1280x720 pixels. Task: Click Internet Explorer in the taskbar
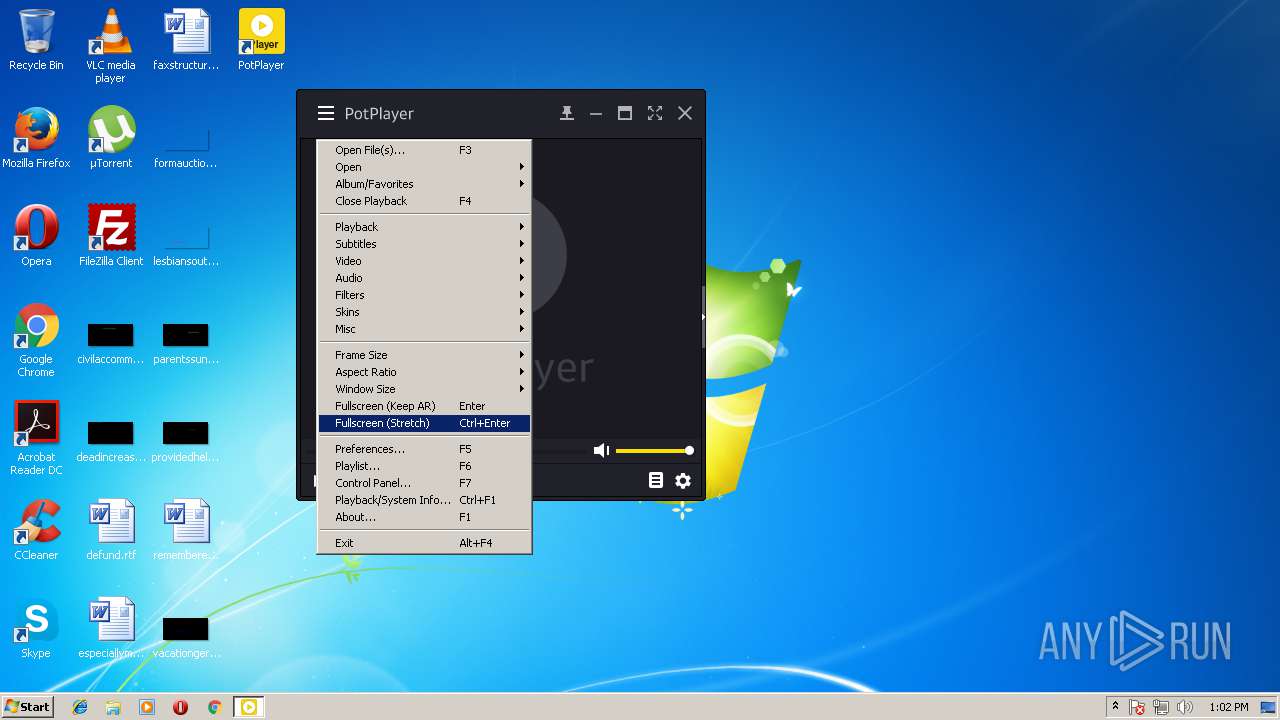point(80,707)
